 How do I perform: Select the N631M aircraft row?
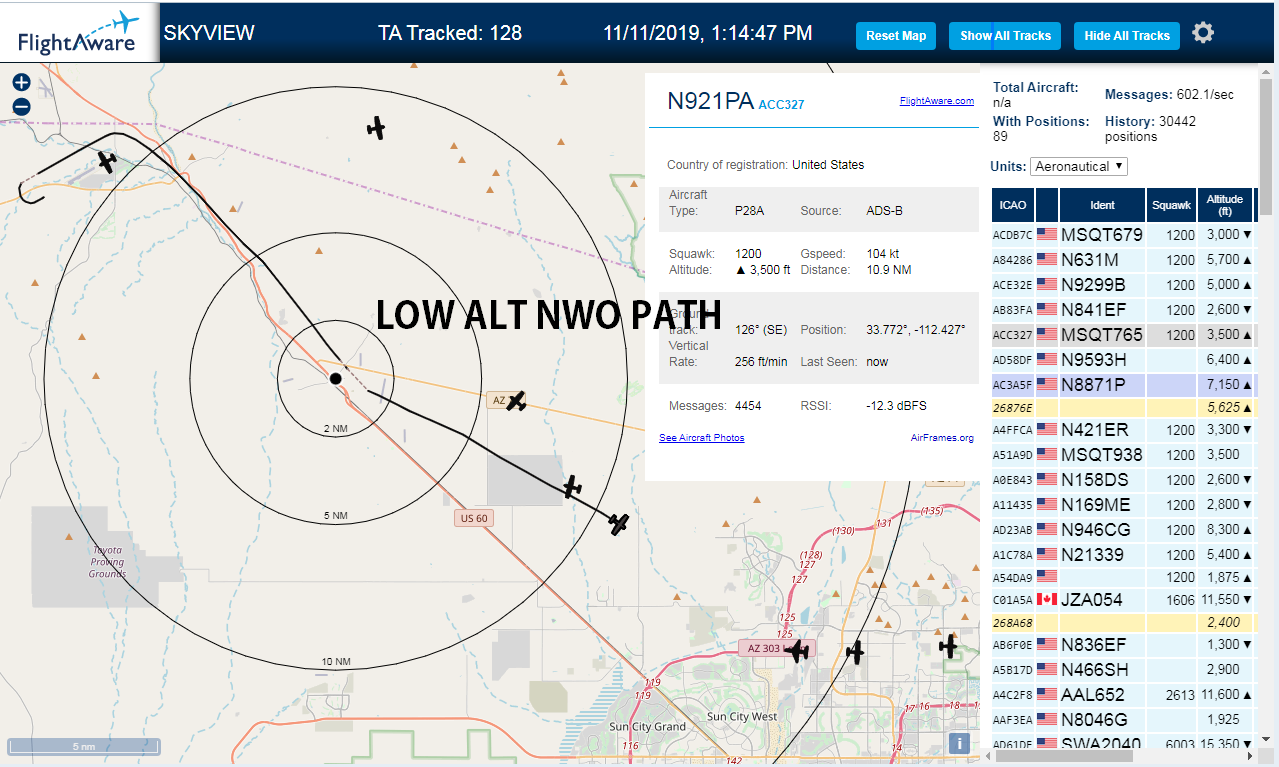point(1123,260)
